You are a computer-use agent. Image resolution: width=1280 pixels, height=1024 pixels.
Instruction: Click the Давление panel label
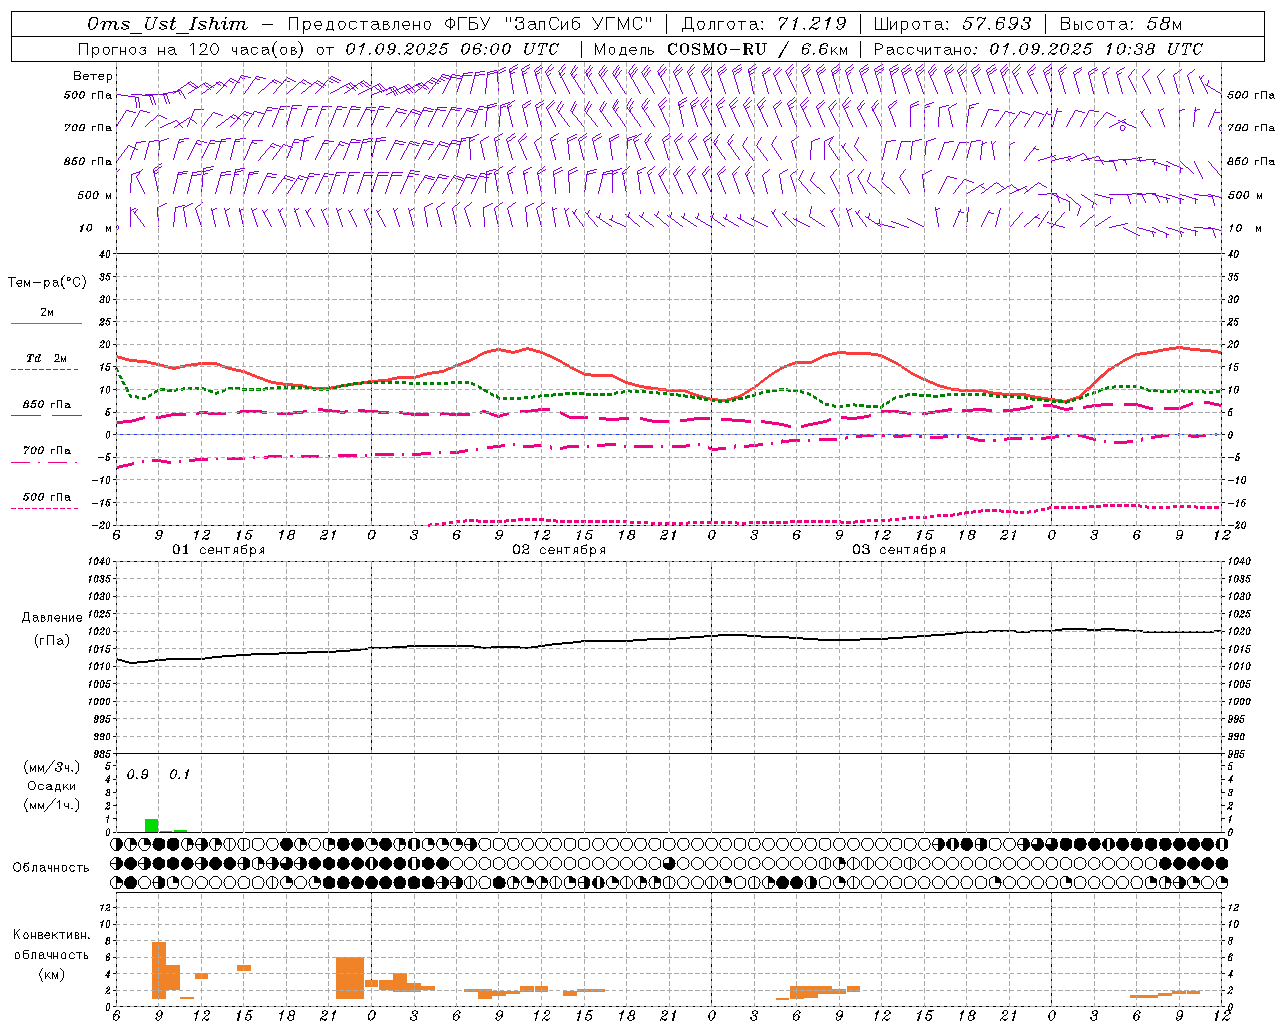52,618
